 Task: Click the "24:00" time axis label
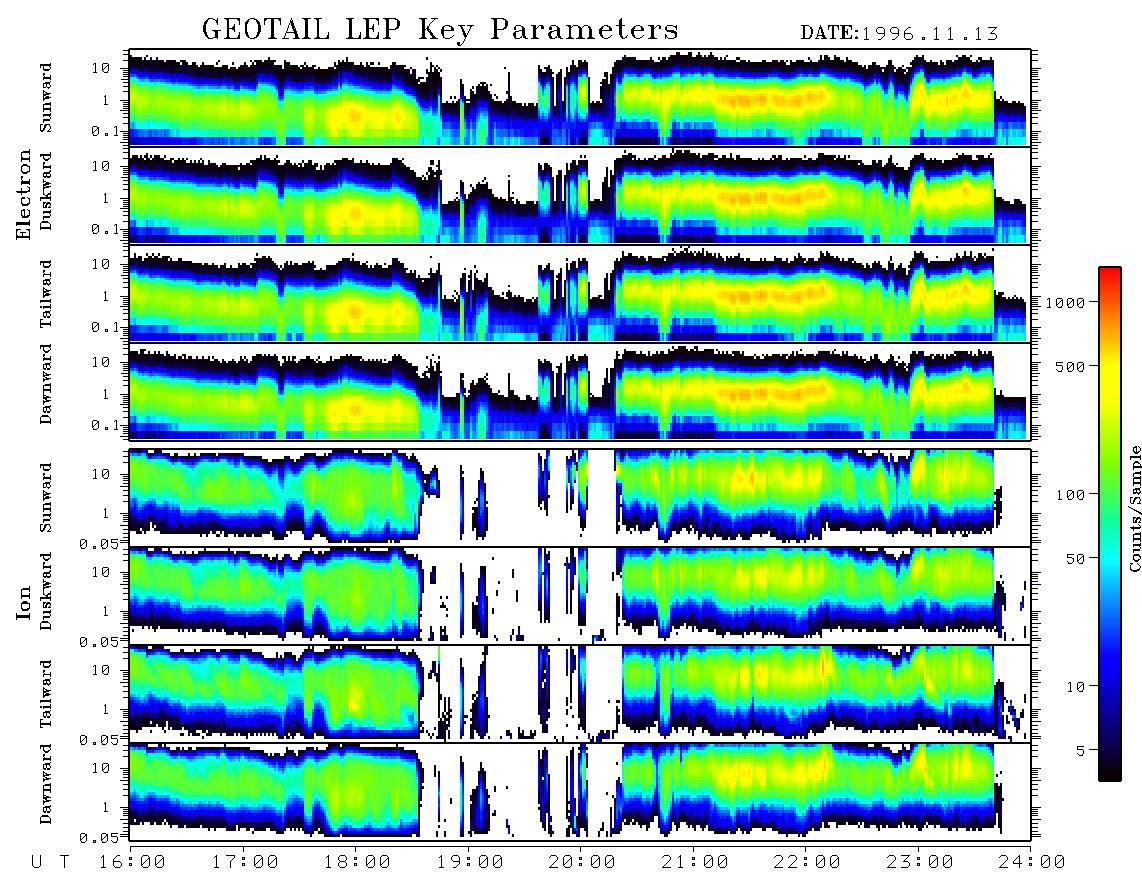tap(1032, 862)
